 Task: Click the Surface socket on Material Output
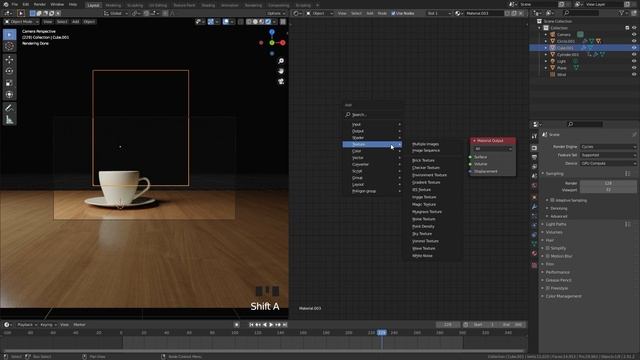coord(470,157)
